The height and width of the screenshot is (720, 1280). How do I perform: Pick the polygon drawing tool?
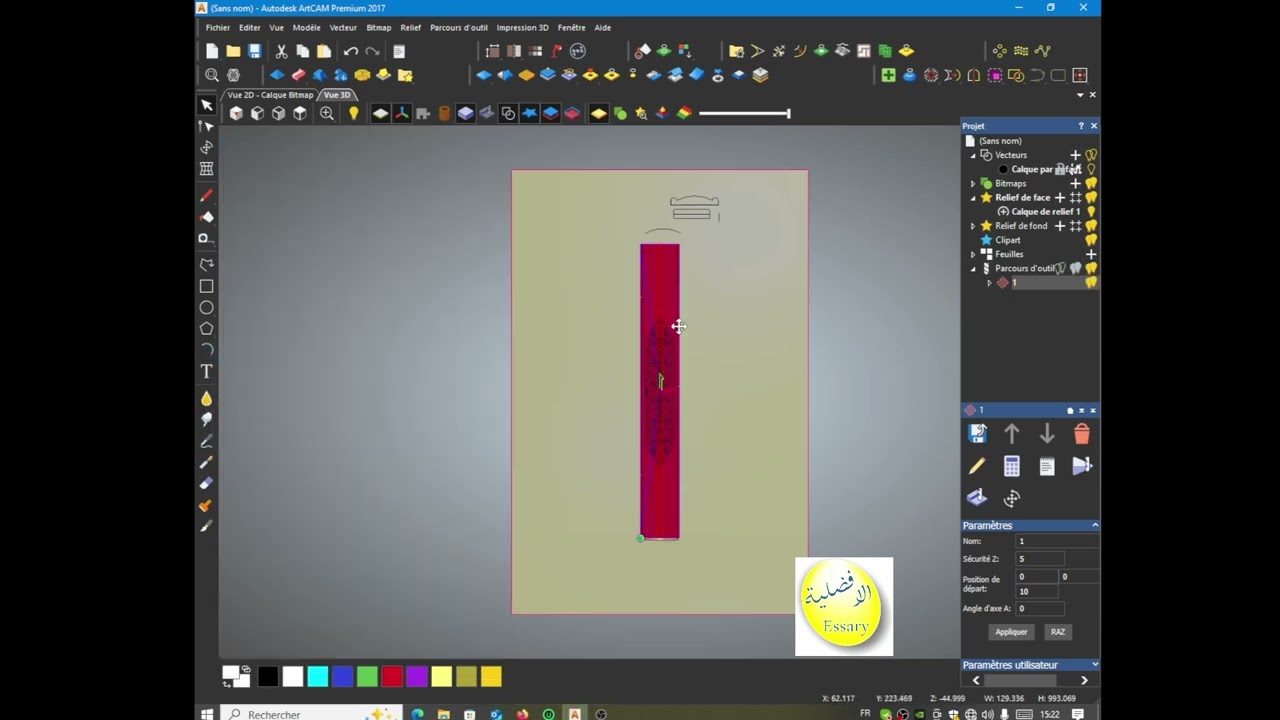click(207, 329)
